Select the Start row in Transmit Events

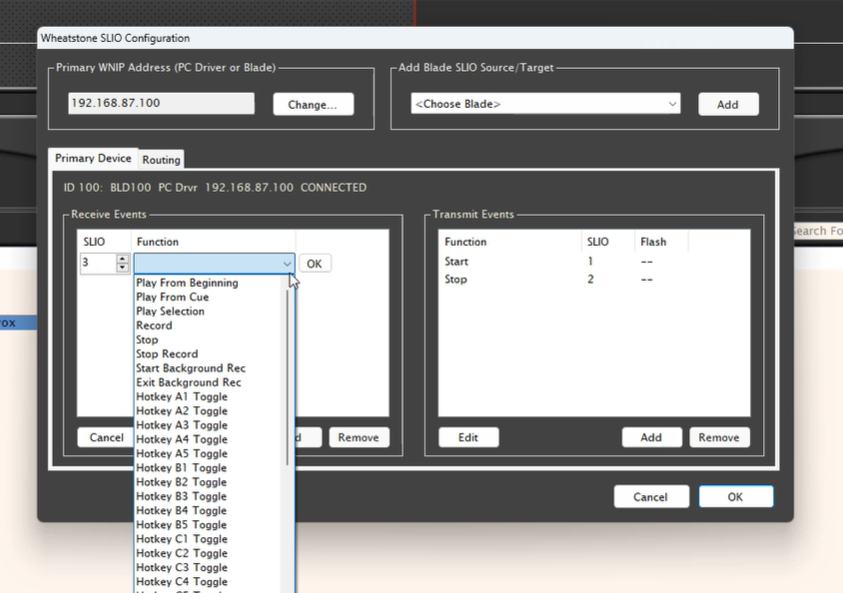coord(594,262)
